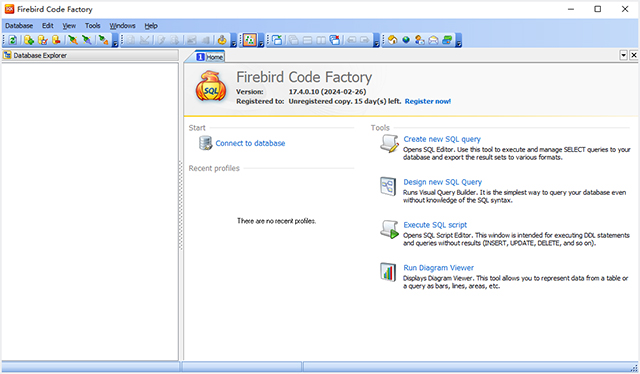Click the Execute SQL script play icon
Screen dimensions: 640x374
389,229
